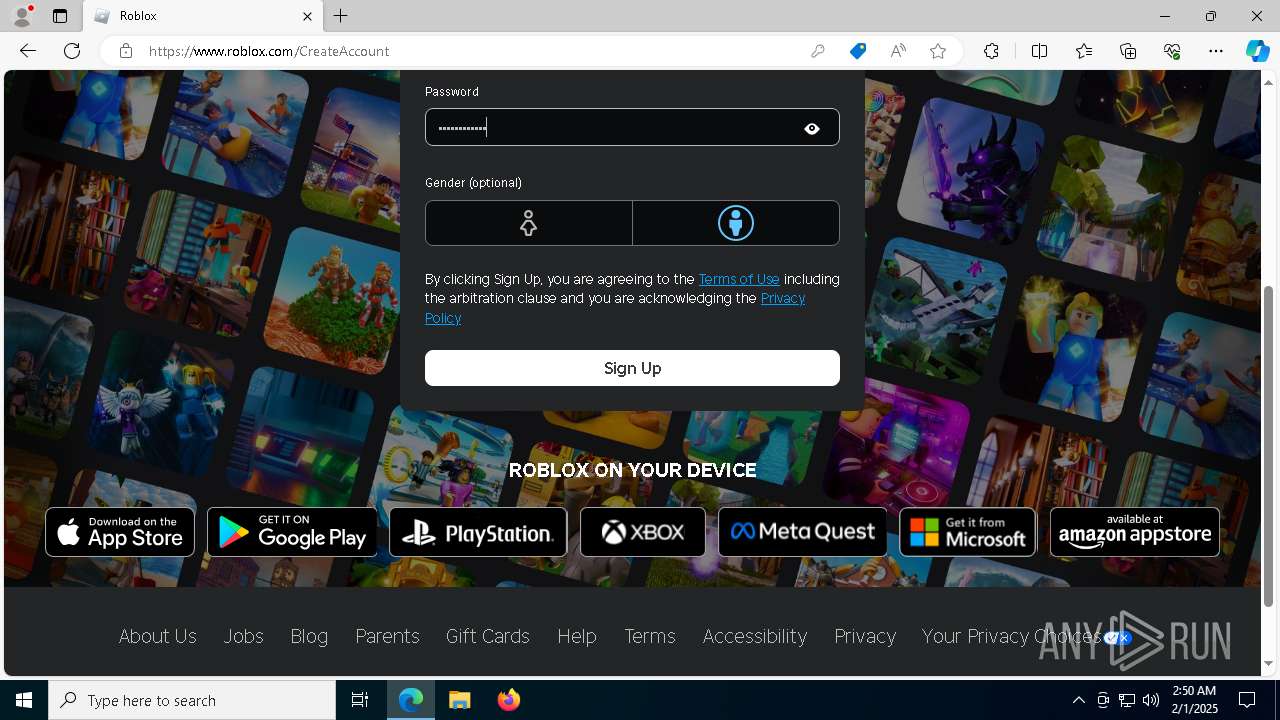This screenshot has width=1280, height=720.
Task: Go back to previous page
Action: point(28,51)
